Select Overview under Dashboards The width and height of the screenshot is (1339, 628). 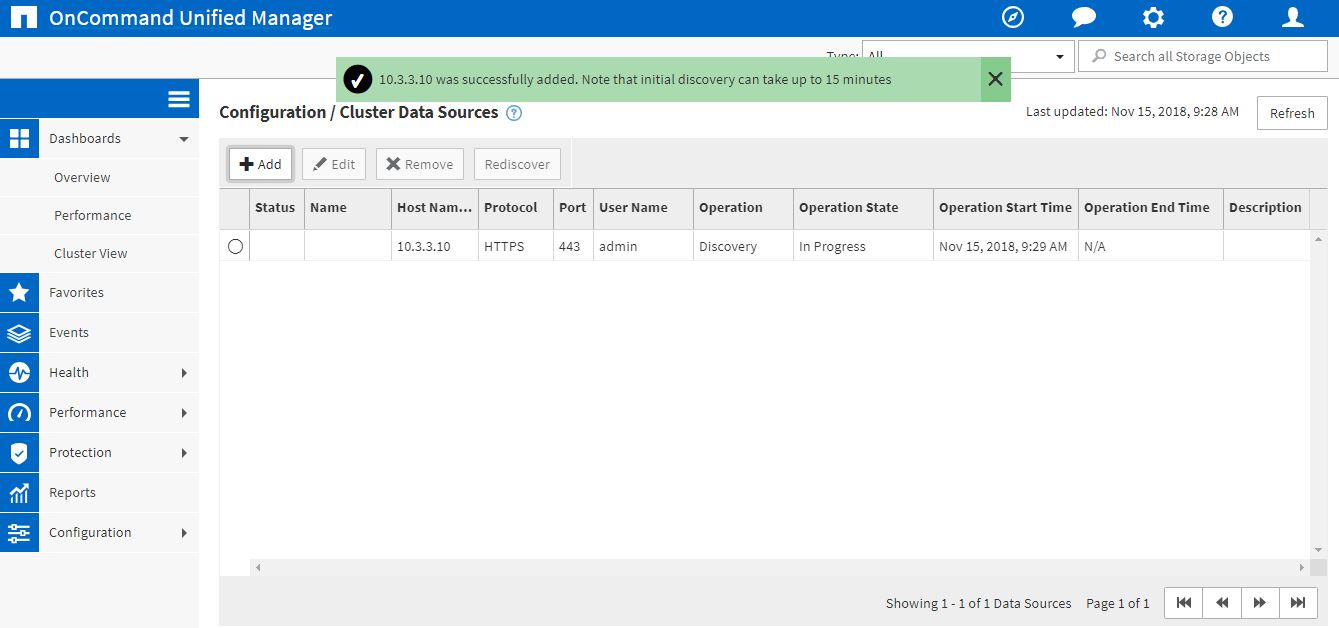pyautogui.click(x=82, y=177)
